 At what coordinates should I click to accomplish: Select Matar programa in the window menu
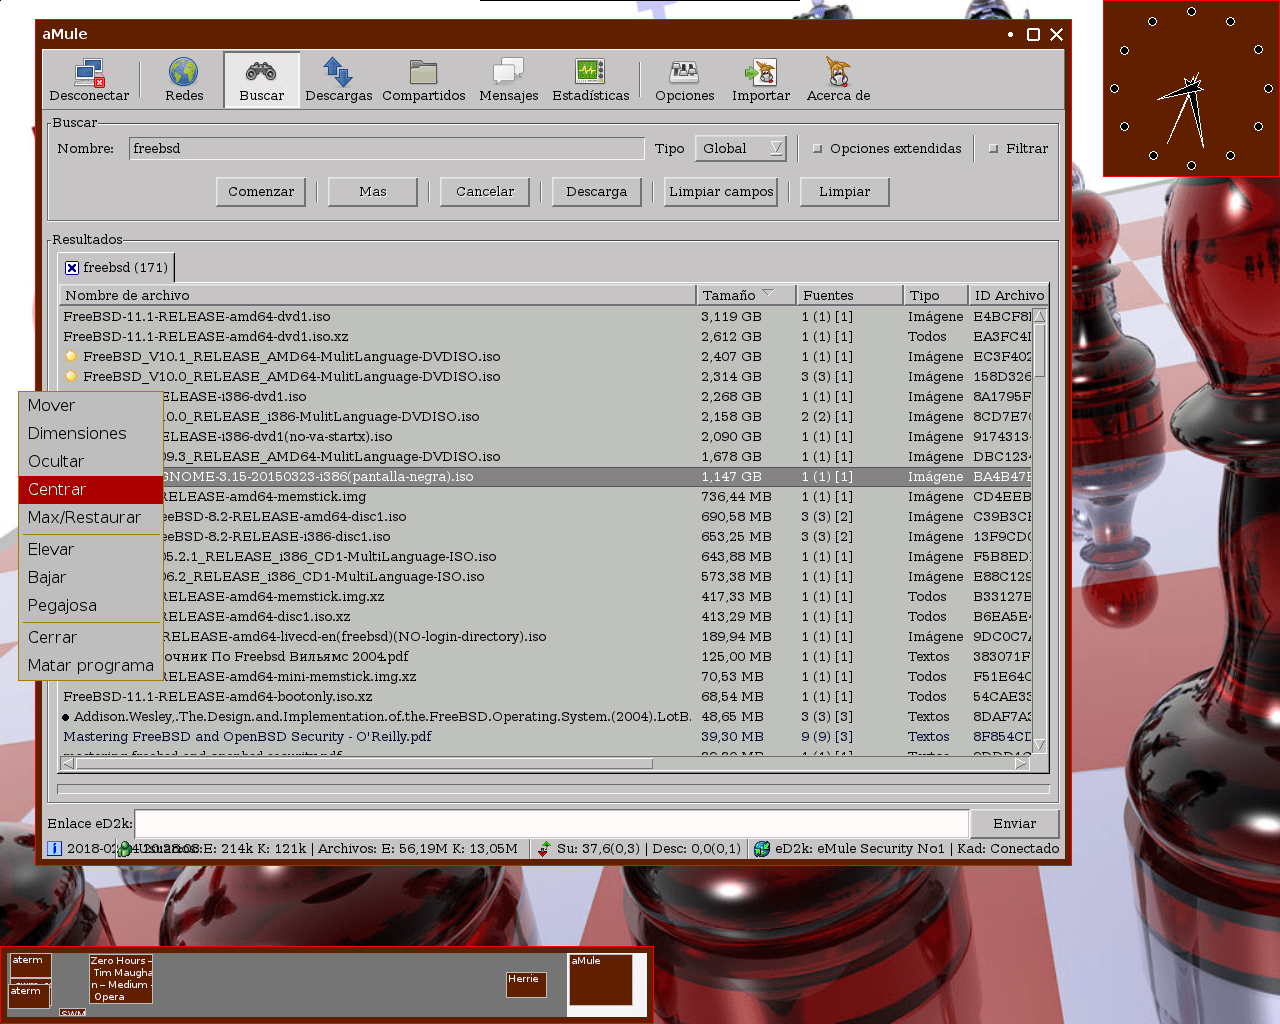click(x=91, y=666)
